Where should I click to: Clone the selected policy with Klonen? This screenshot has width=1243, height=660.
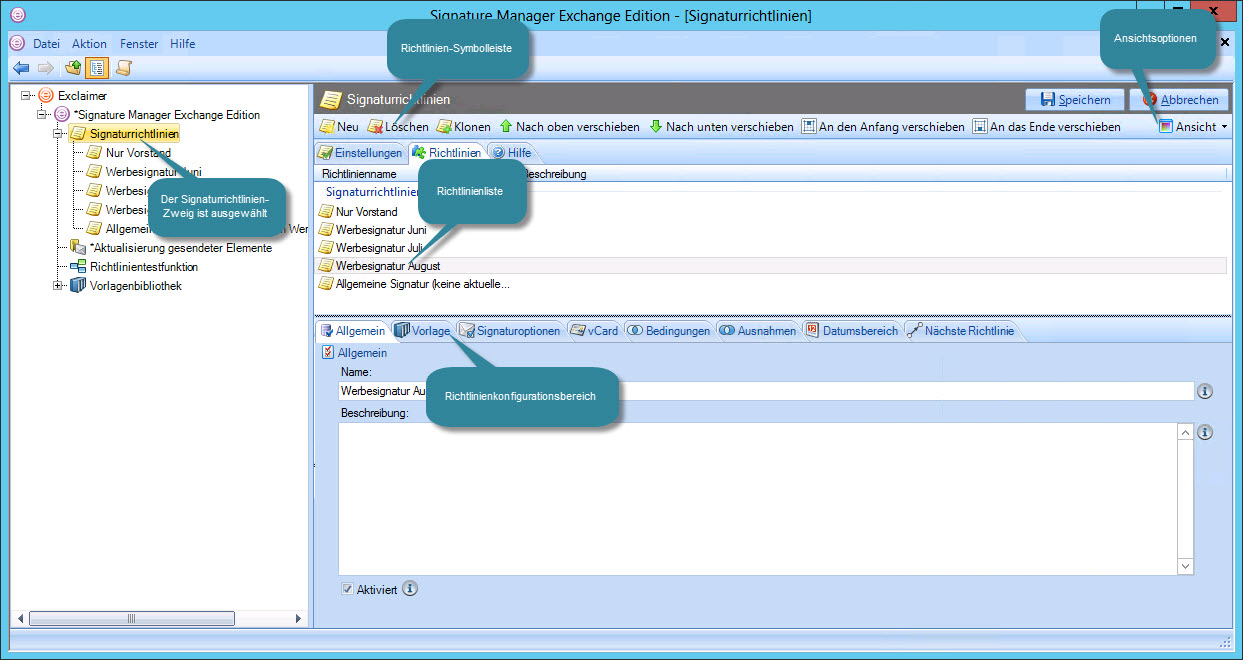point(464,127)
